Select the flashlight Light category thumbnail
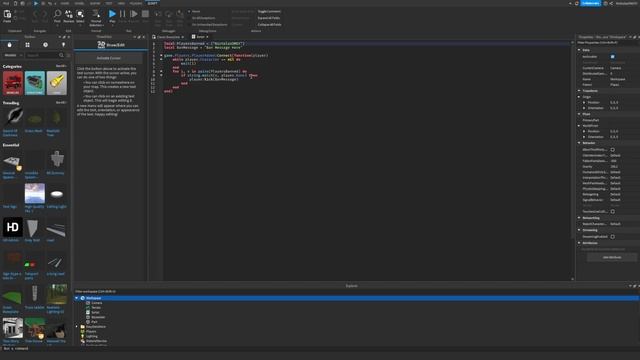The width and height of the screenshot is (640, 360). point(57,83)
